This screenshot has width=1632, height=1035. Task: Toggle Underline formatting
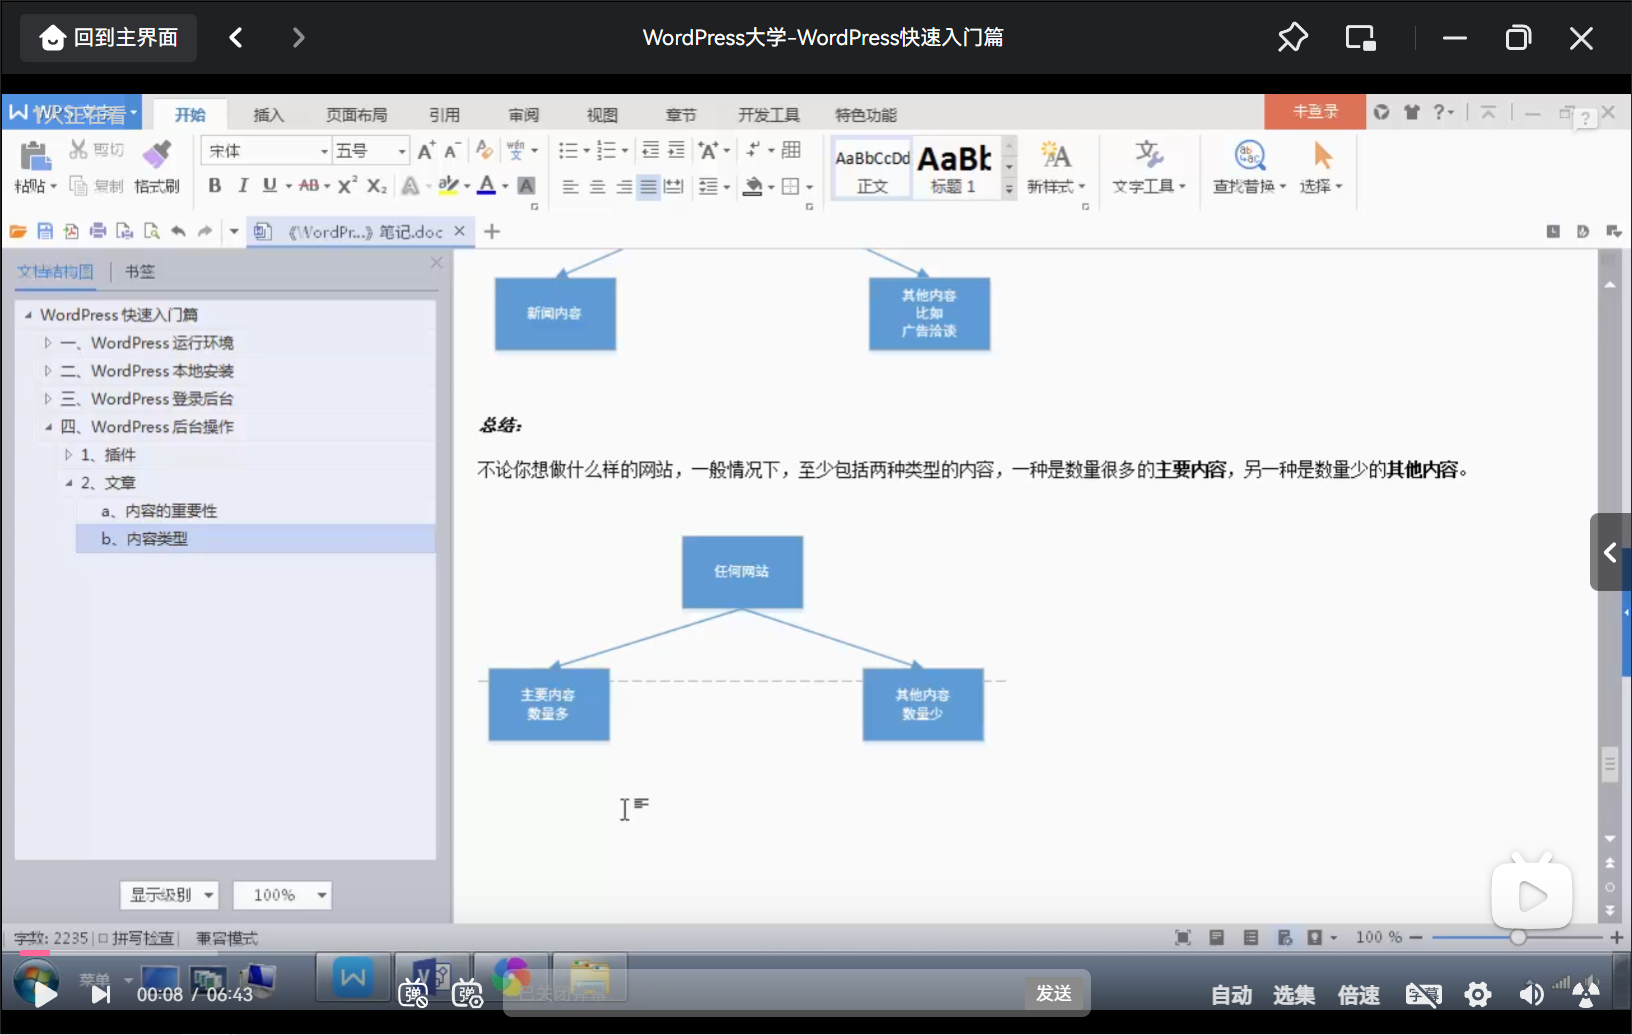pyautogui.click(x=269, y=186)
